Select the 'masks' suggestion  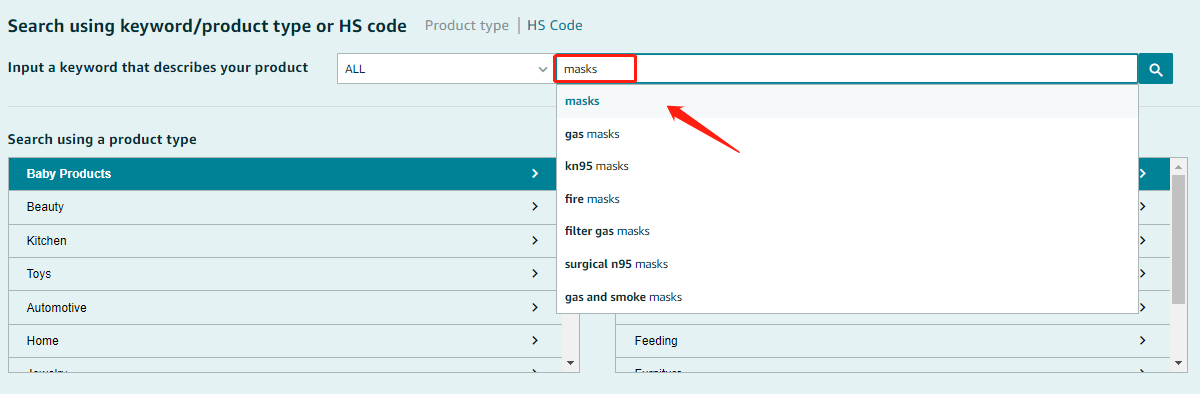pyautogui.click(x=847, y=101)
